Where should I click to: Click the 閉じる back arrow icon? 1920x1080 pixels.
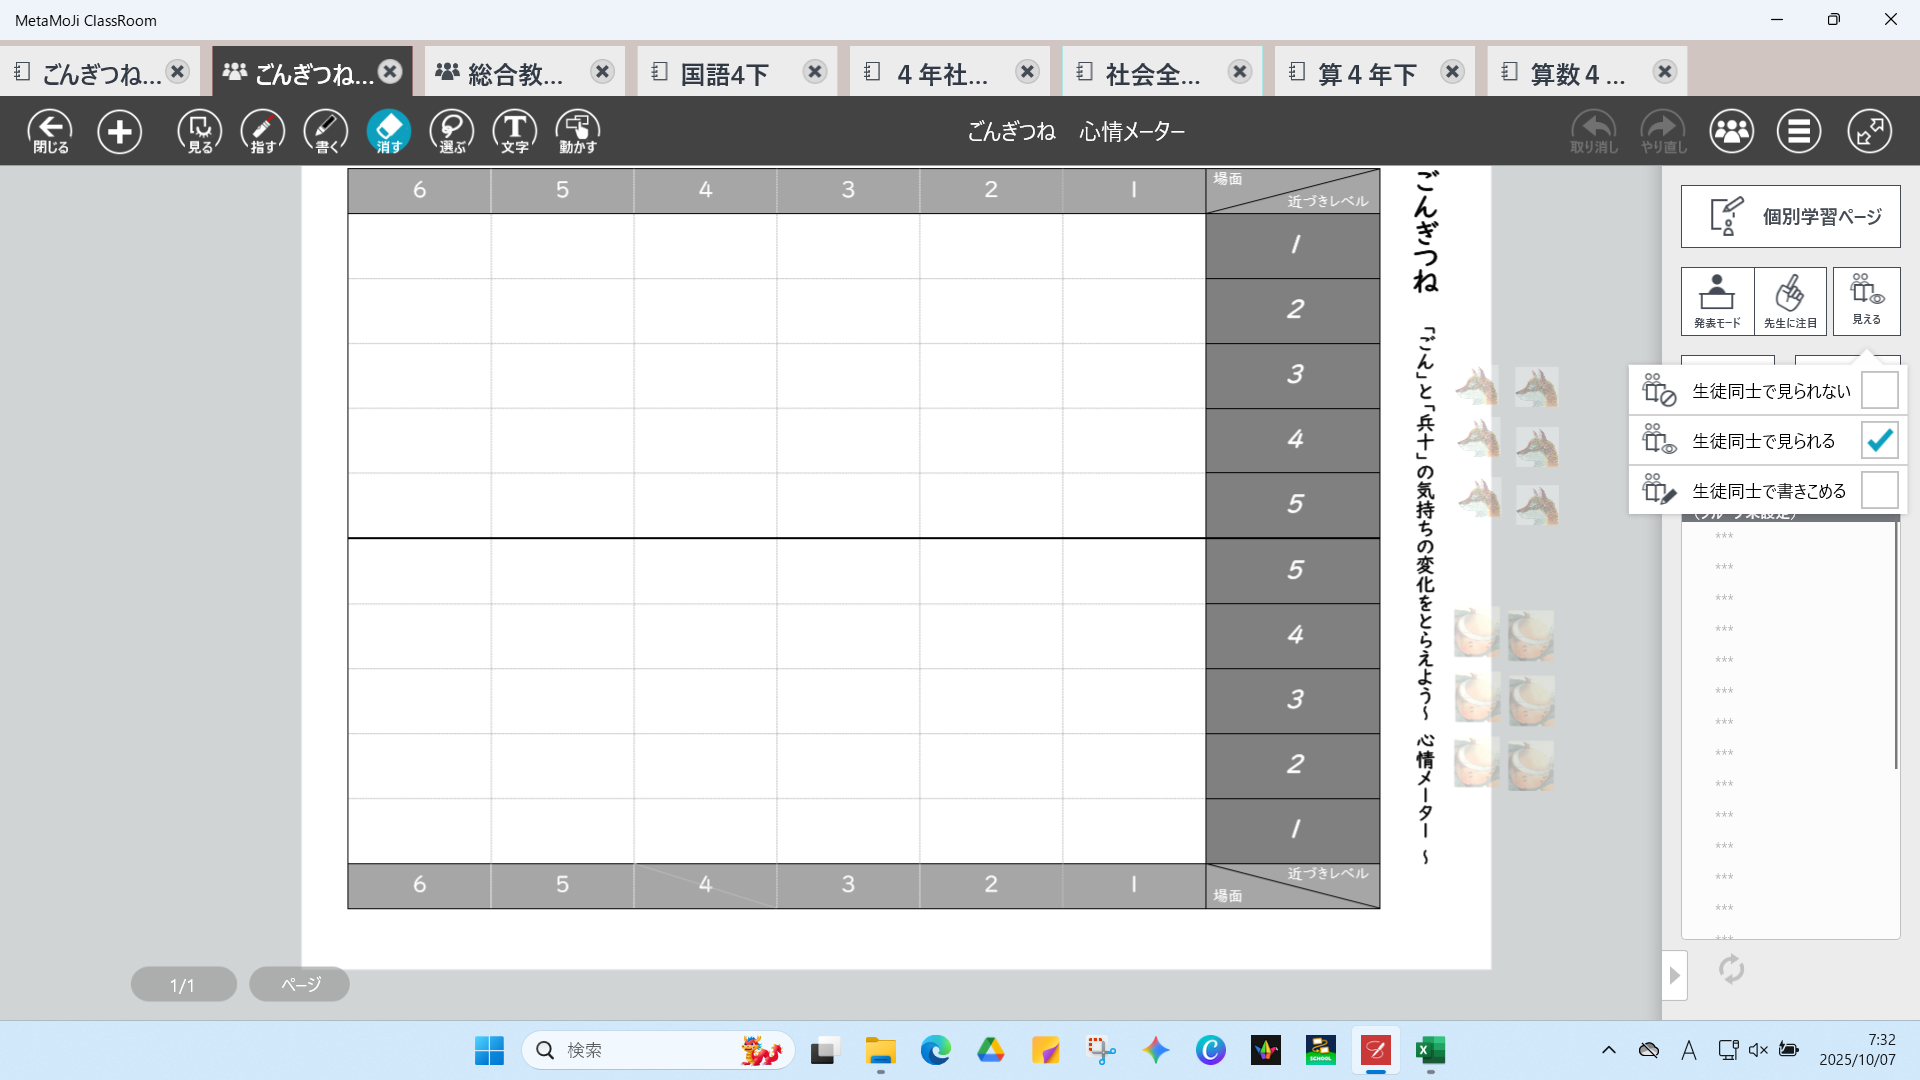tap(50, 131)
